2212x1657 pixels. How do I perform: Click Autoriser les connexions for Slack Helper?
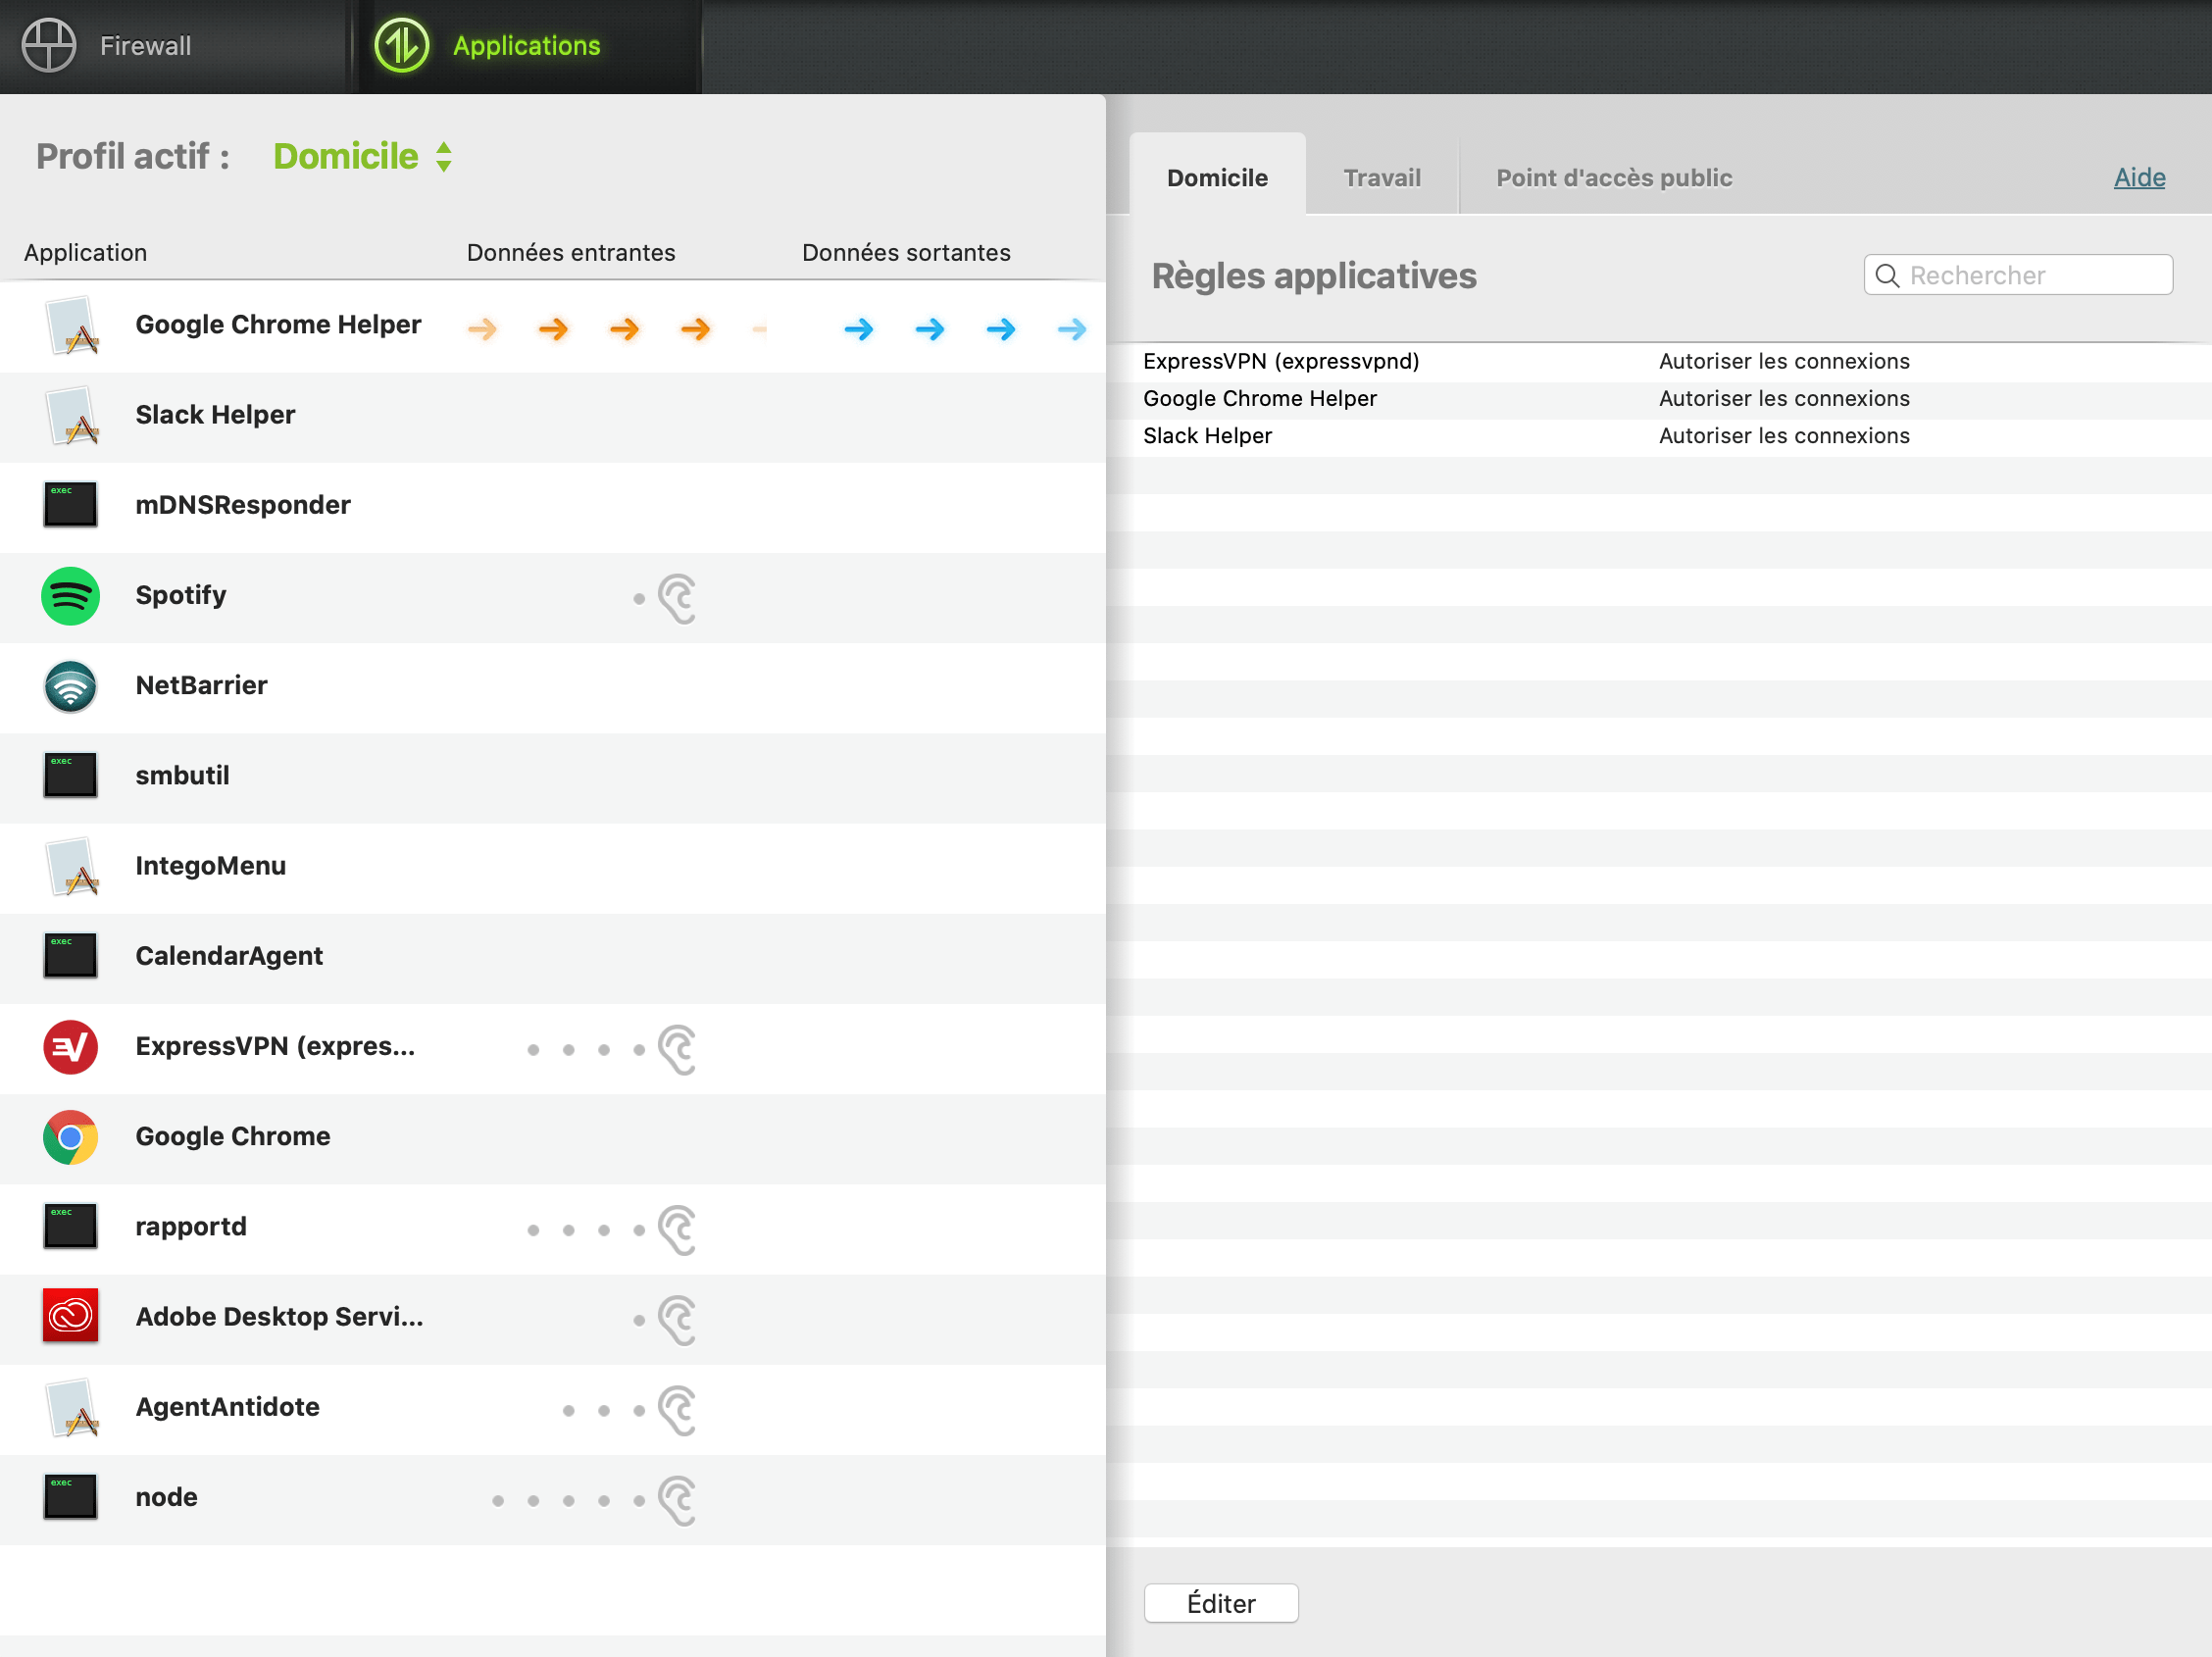coord(1784,436)
